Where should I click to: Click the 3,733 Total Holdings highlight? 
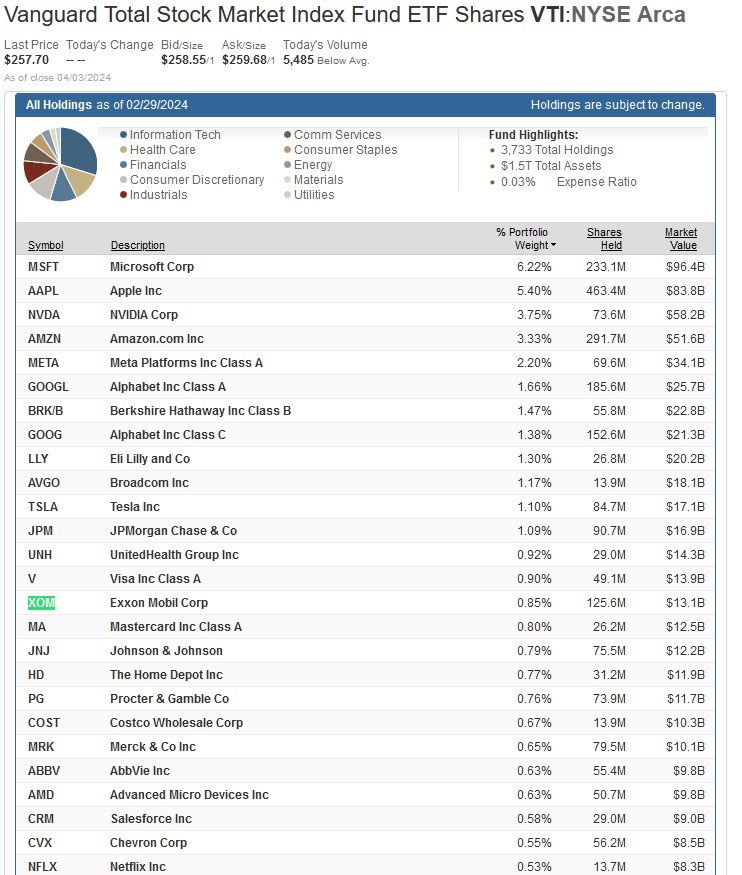(x=557, y=150)
